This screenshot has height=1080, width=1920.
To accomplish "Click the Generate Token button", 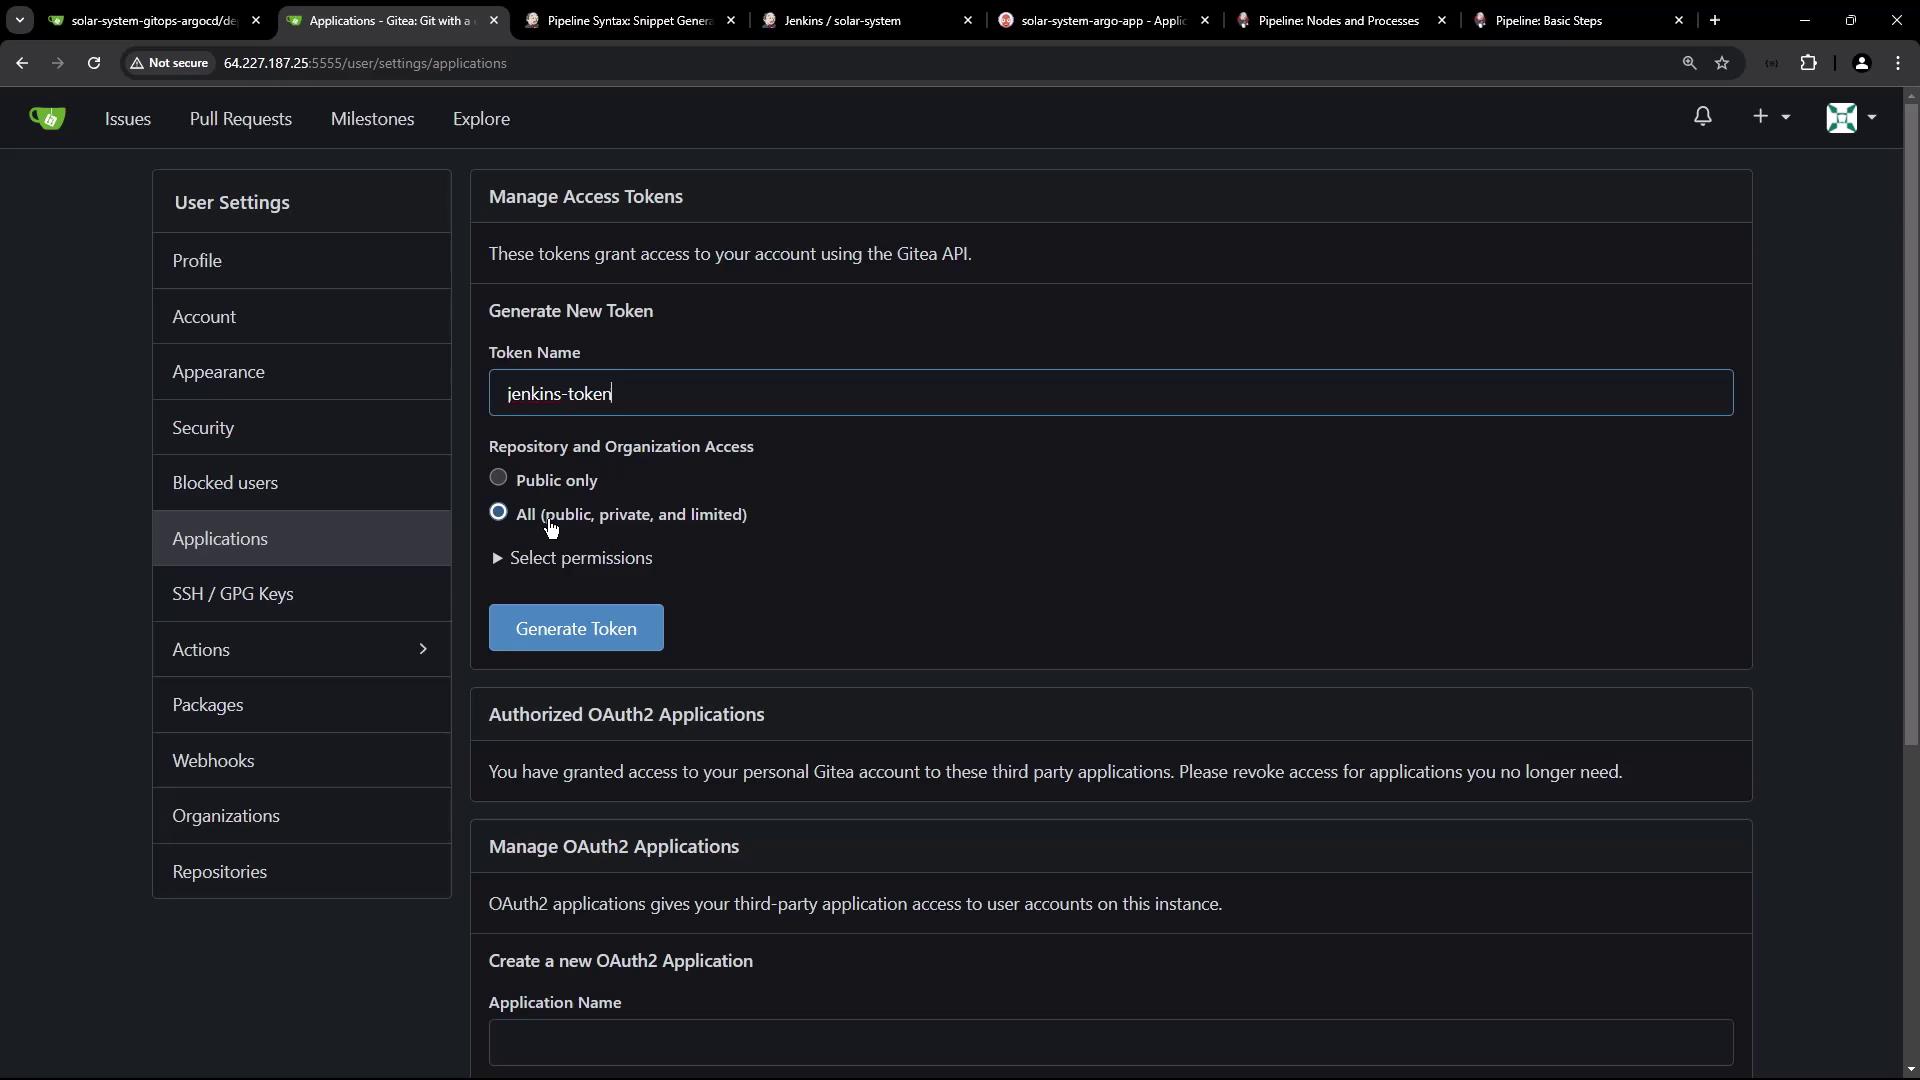I will 576,628.
